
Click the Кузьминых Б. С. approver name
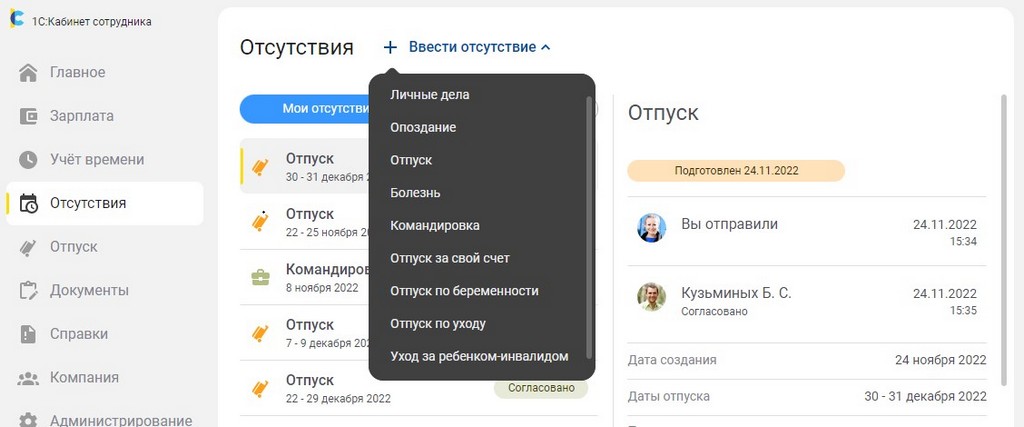pyautogui.click(x=736, y=293)
